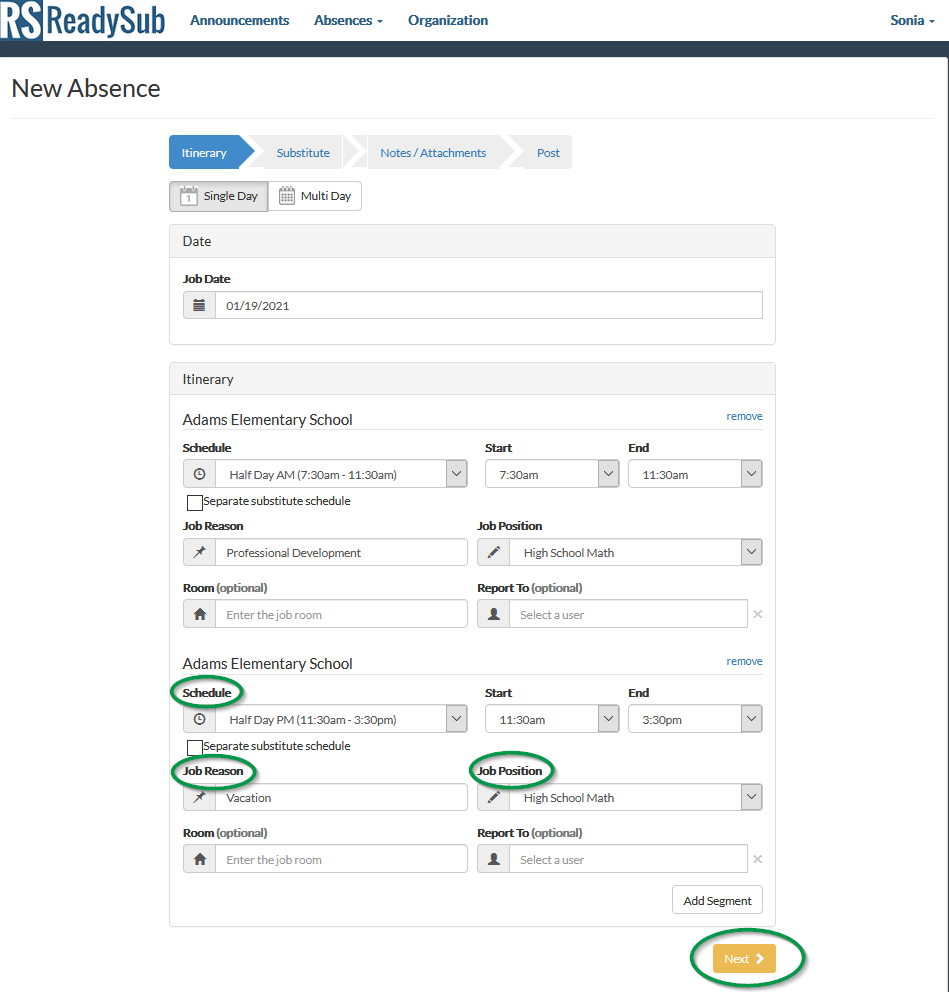Click the home icon beside the first Room field
Viewport: 949px width, 992px height.
pos(198,613)
